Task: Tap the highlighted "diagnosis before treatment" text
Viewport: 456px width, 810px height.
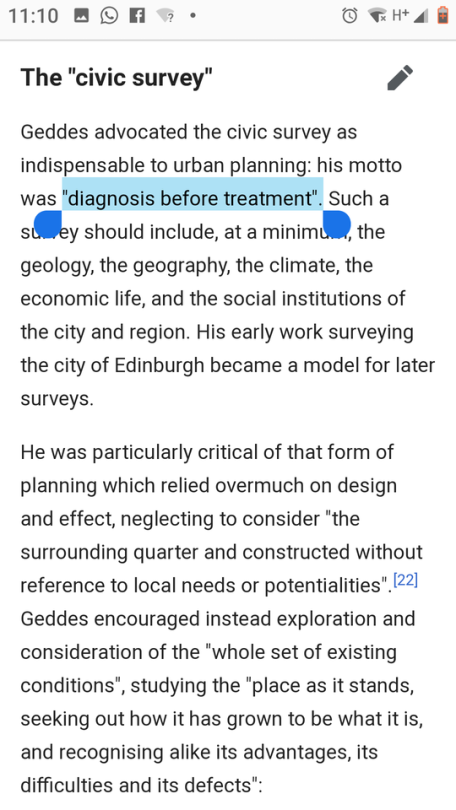Action: pos(192,199)
